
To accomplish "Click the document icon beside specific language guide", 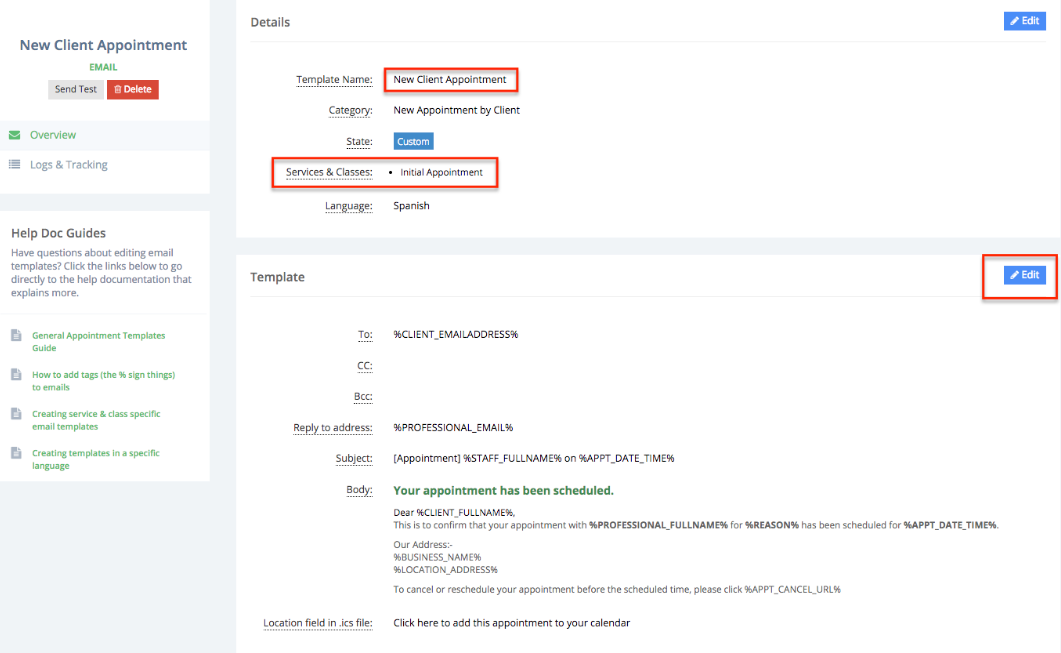I will tap(16, 453).
